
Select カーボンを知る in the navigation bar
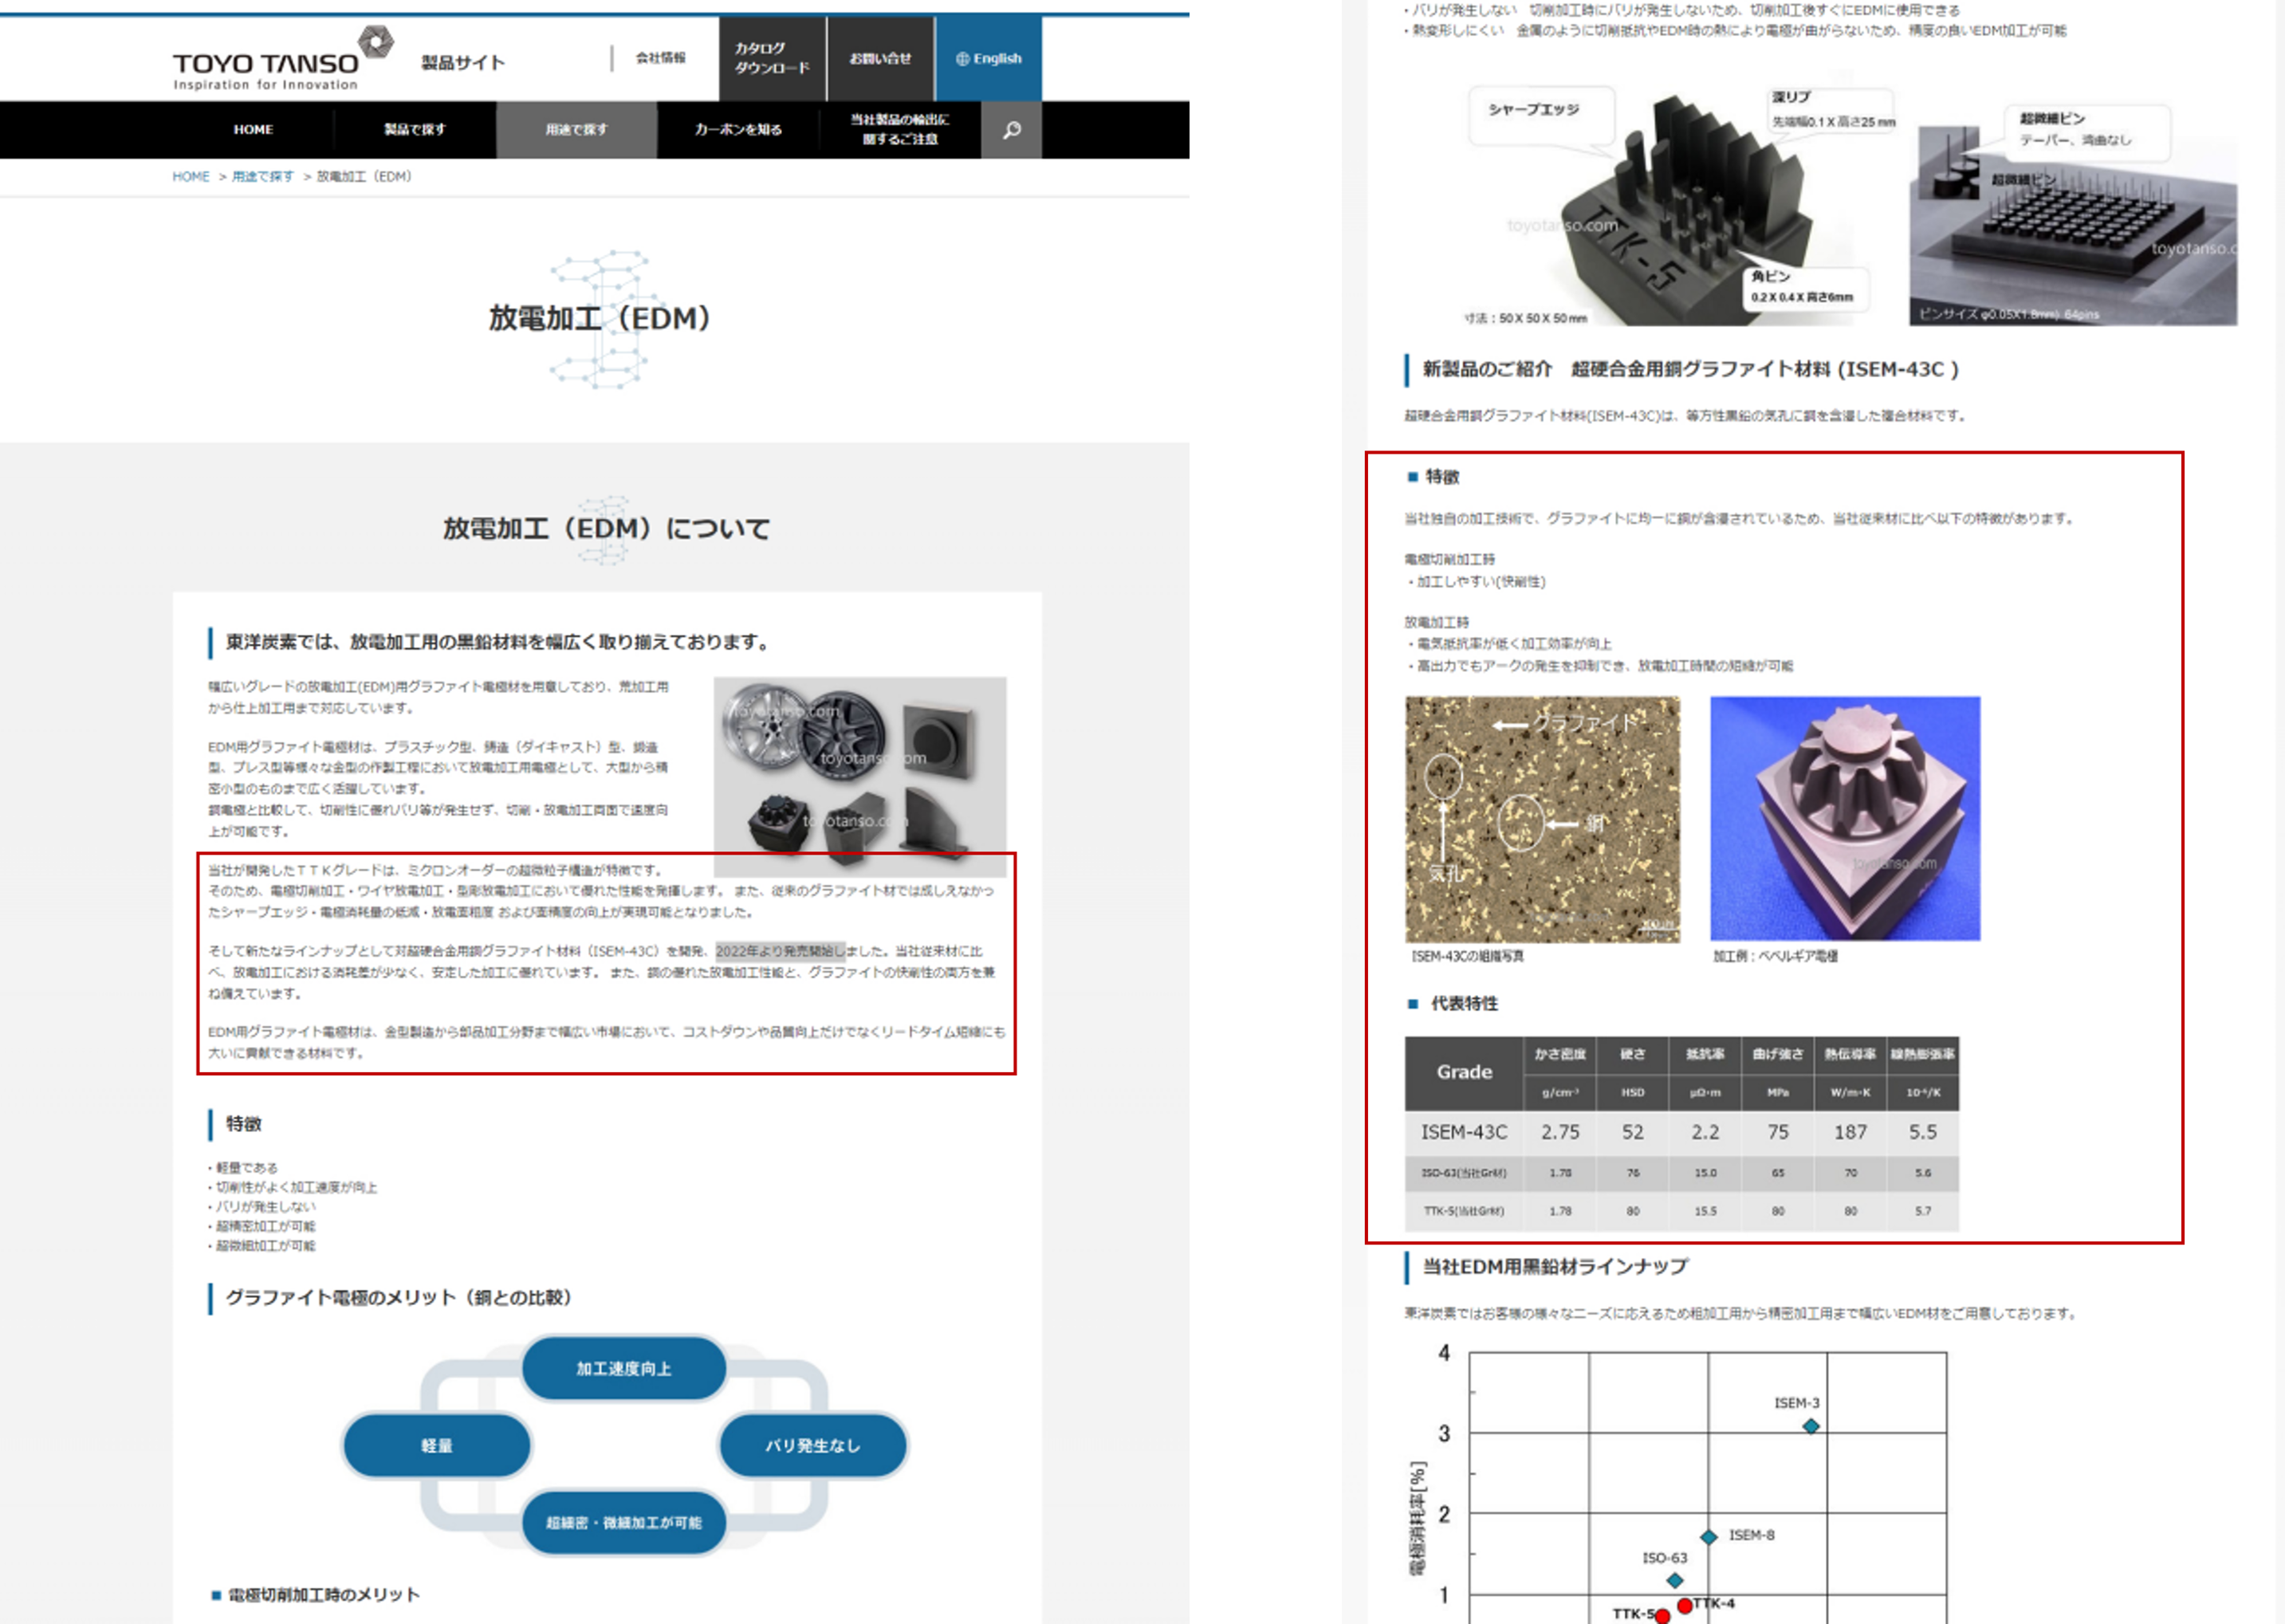(738, 130)
